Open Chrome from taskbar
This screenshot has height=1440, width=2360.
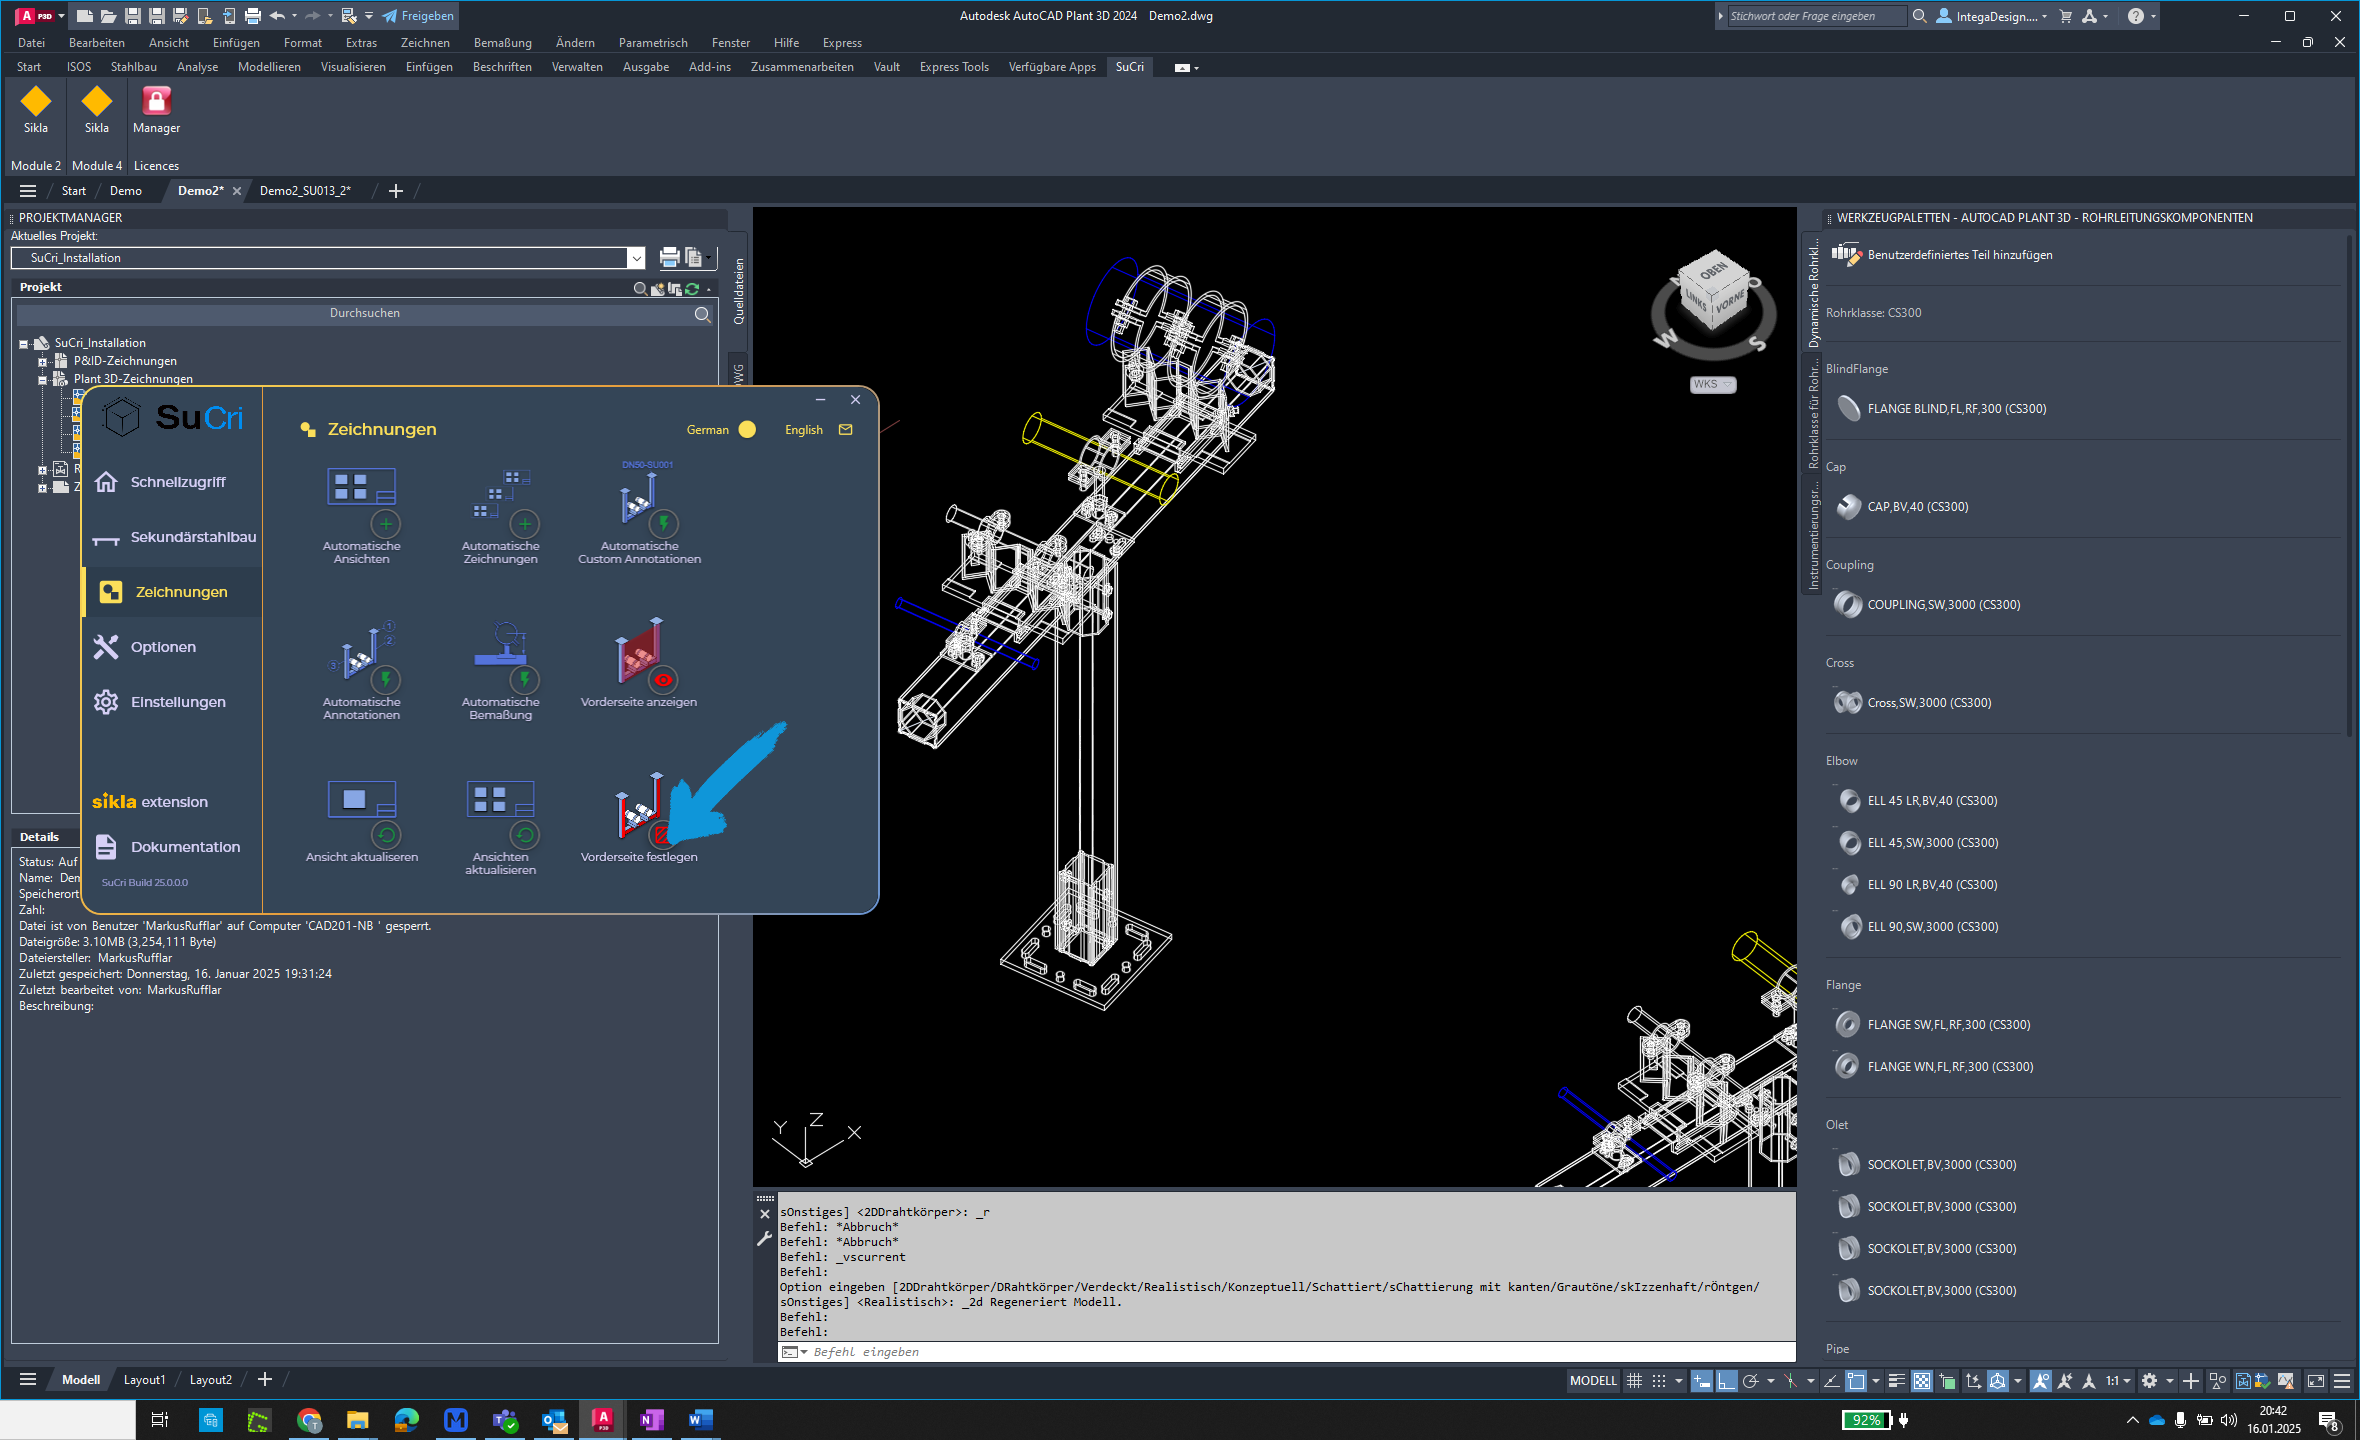pos(309,1420)
